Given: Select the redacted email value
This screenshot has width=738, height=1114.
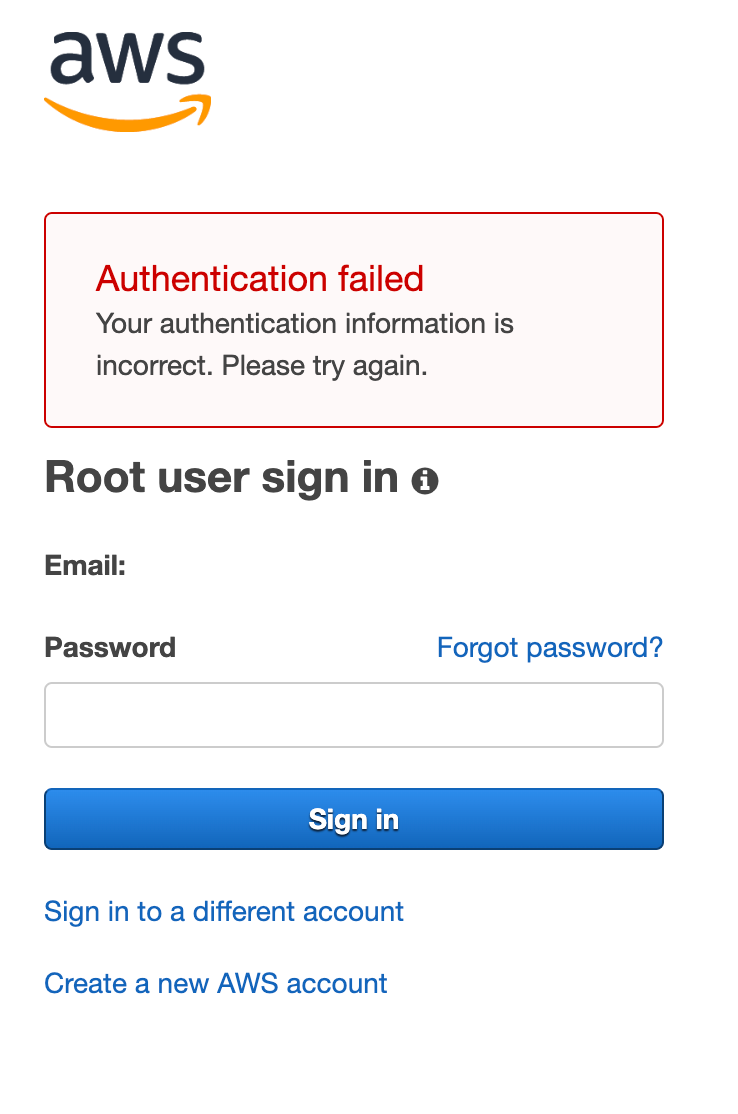Looking at the screenshot, I should tap(234, 564).
